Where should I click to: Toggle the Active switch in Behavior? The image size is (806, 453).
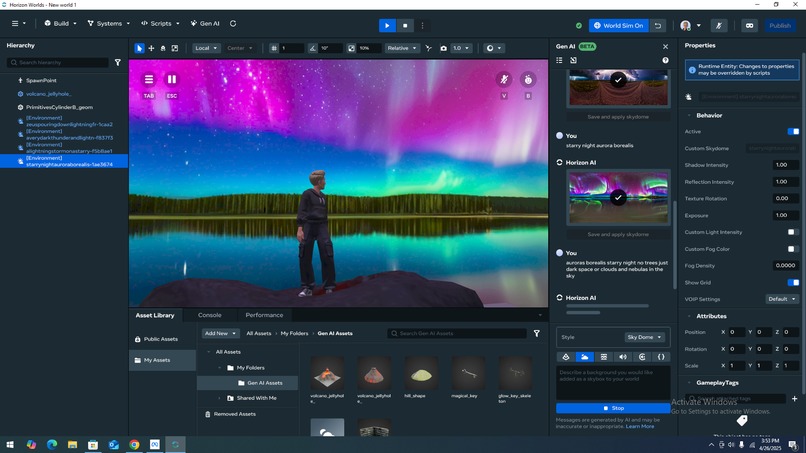[x=793, y=132]
